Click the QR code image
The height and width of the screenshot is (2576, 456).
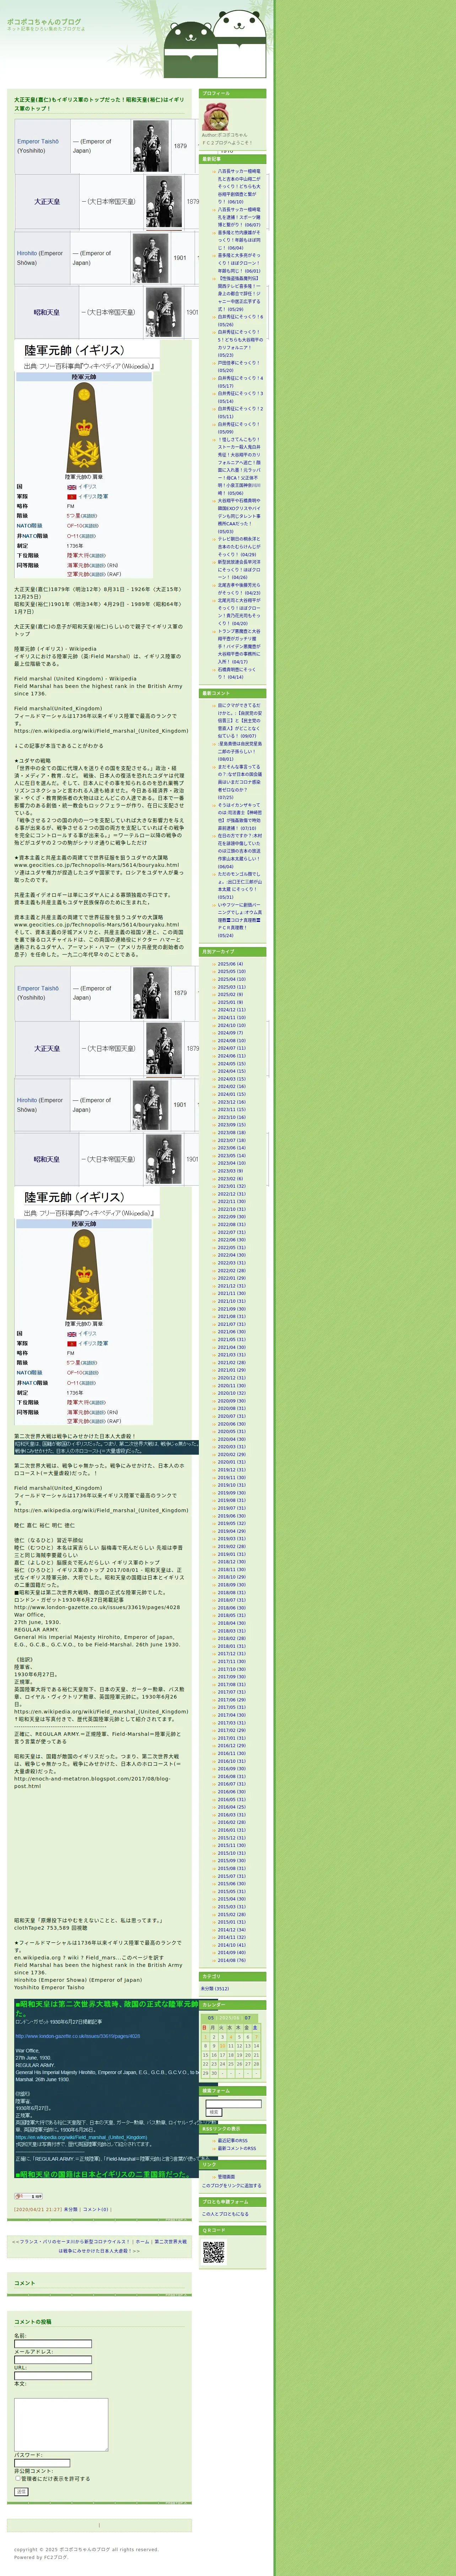pyautogui.click(x=214, y=2252)
